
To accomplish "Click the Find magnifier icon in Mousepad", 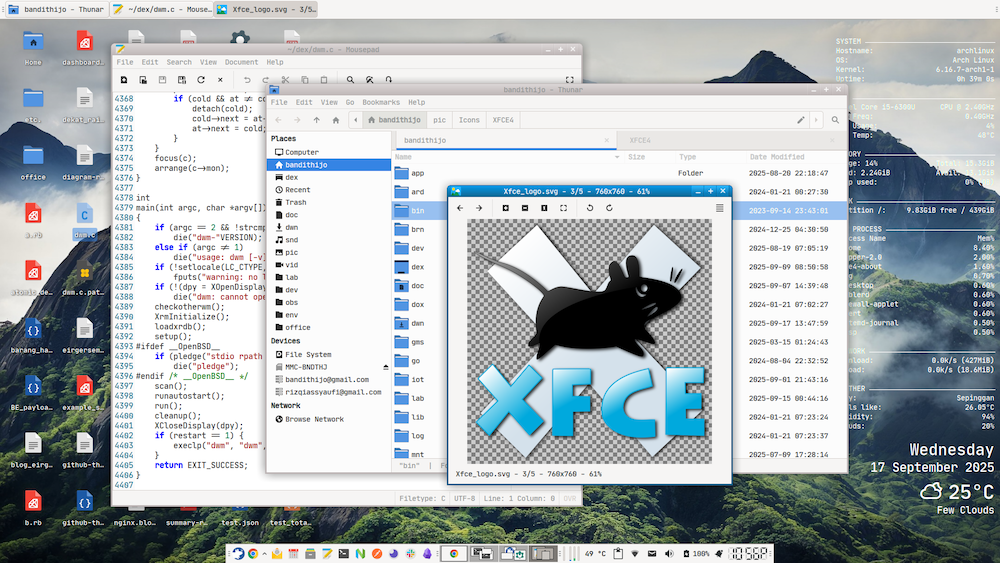I will pos(347,80).
